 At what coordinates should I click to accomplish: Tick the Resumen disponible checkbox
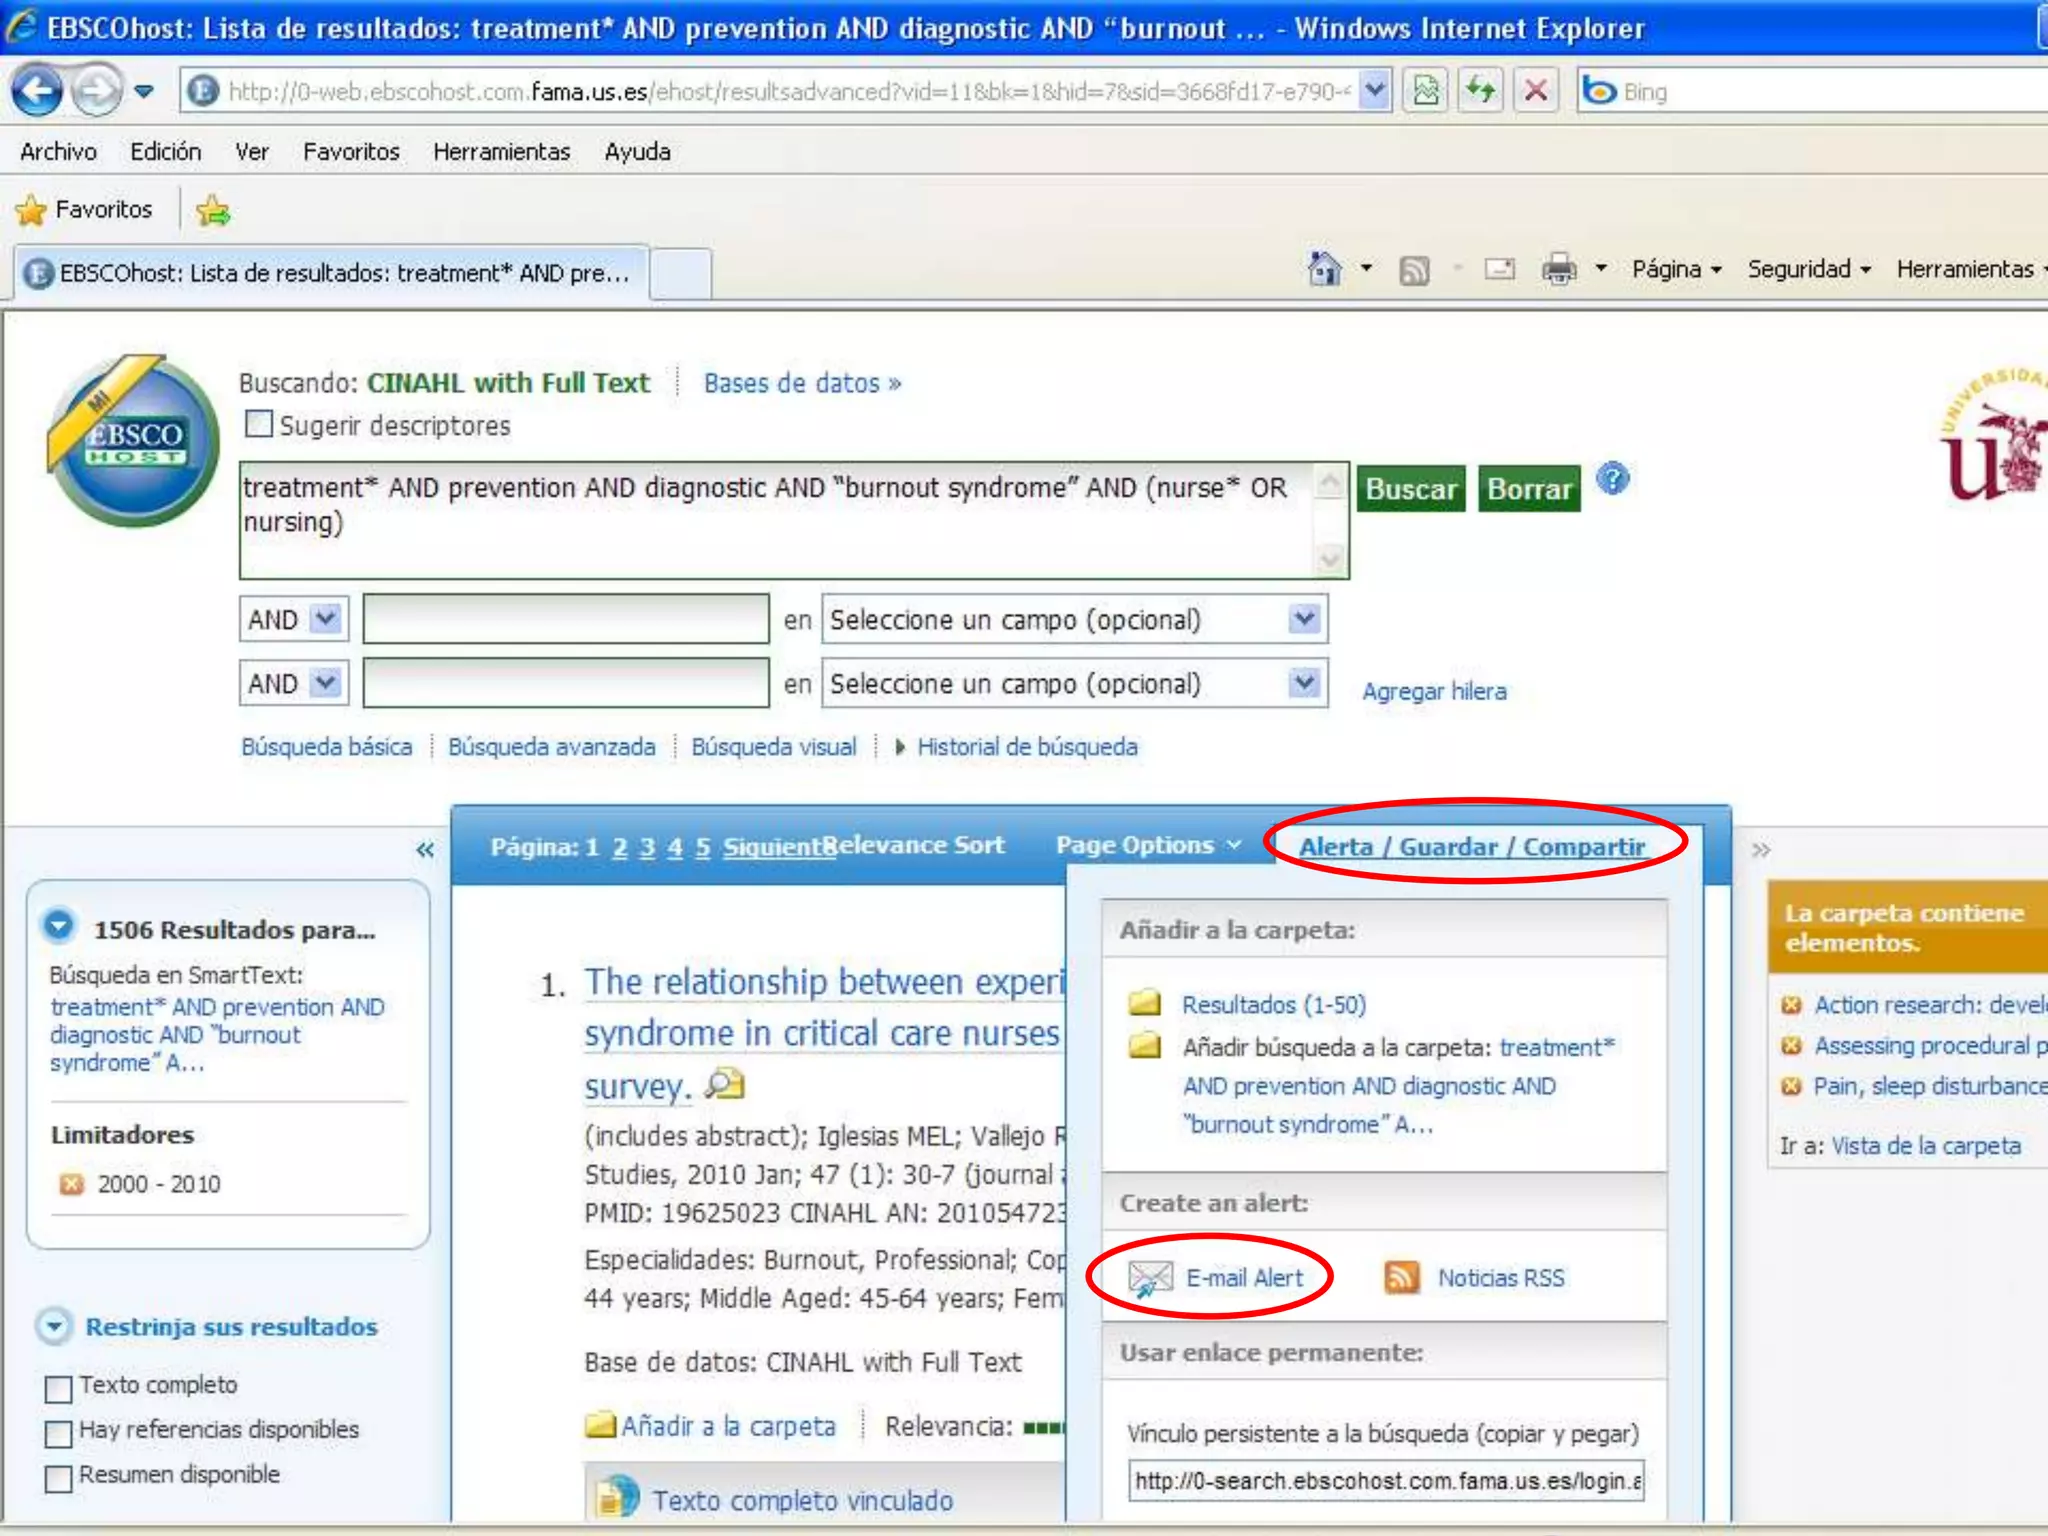(59, 1478)
